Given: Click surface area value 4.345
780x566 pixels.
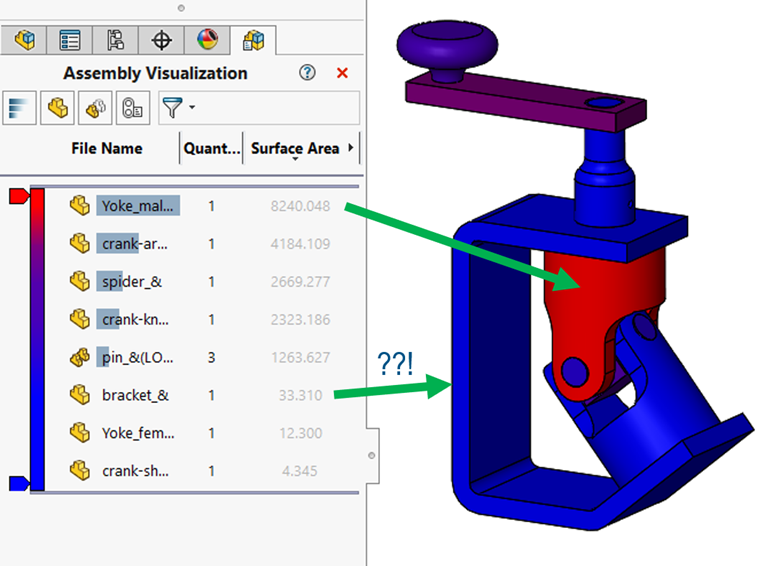Looking at the screenshot, I should click(x=299, y=471).
